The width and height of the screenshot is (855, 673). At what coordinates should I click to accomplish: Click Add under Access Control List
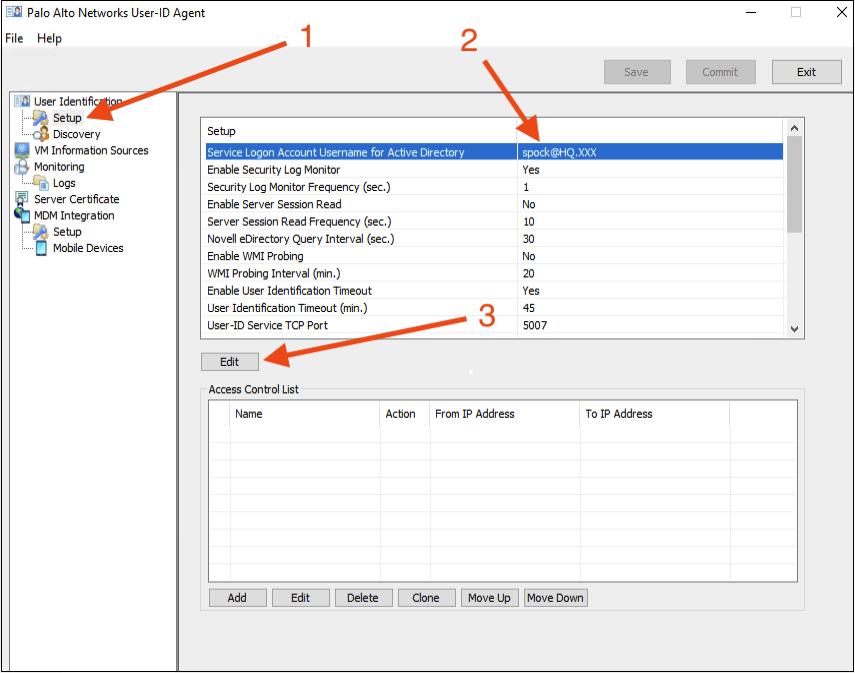237,598
